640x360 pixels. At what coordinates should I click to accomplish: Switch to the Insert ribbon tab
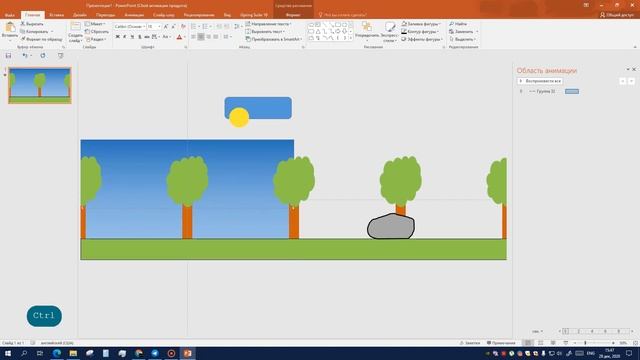[x=57, y=15]
